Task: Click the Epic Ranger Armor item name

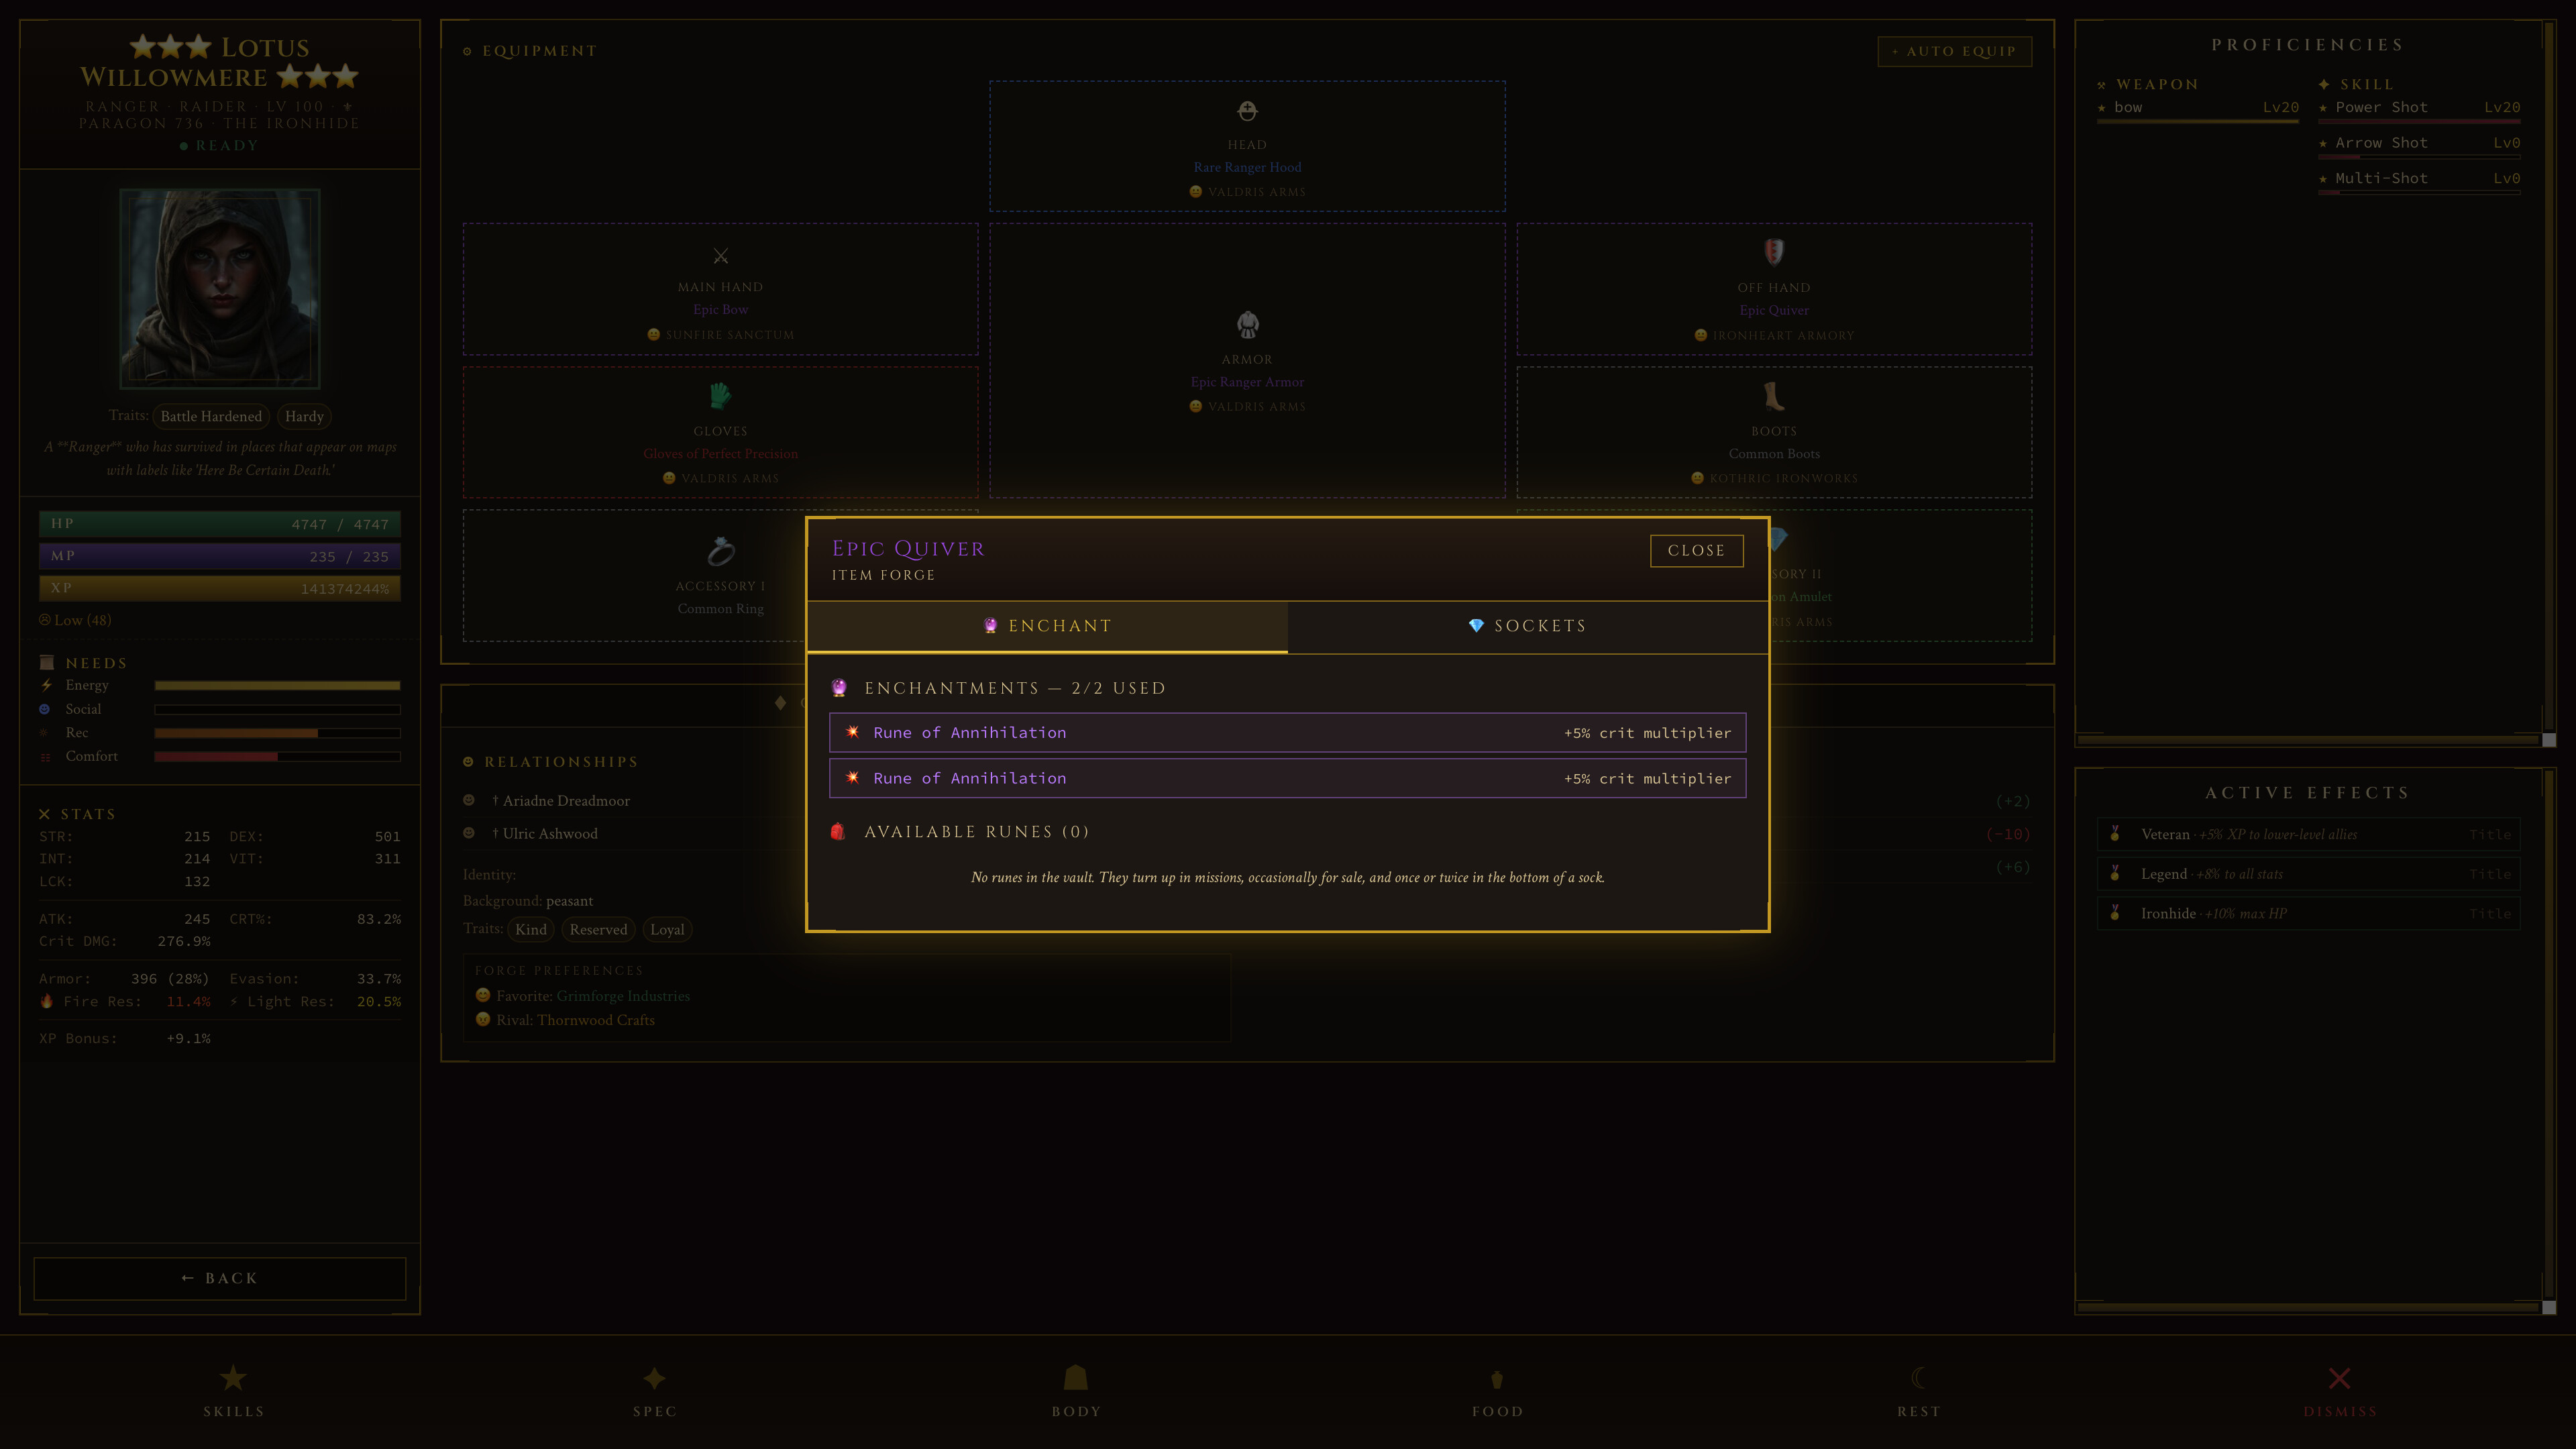Action: [1247, 382]
